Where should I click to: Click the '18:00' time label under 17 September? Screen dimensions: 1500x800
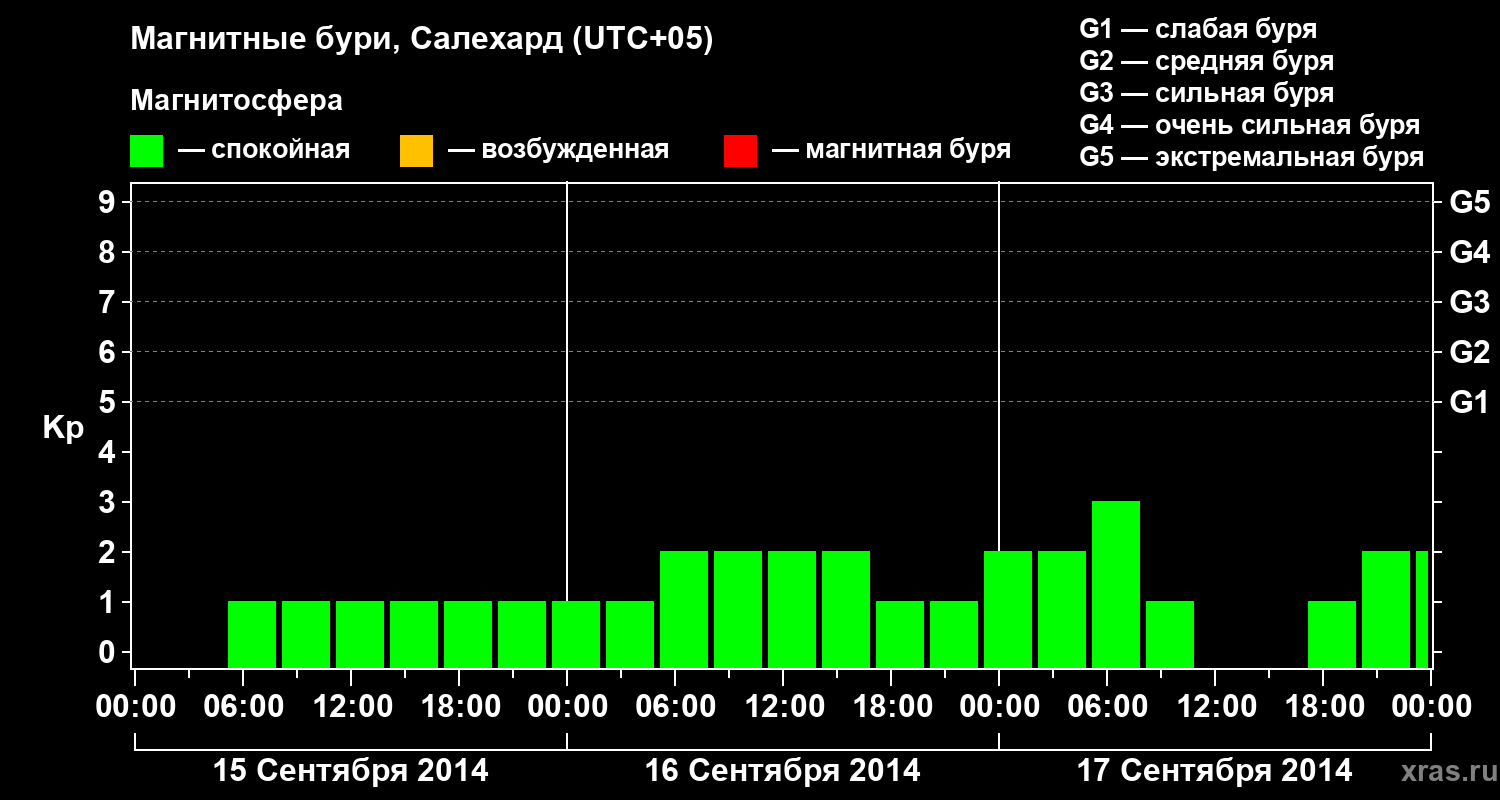(1323, 707)
